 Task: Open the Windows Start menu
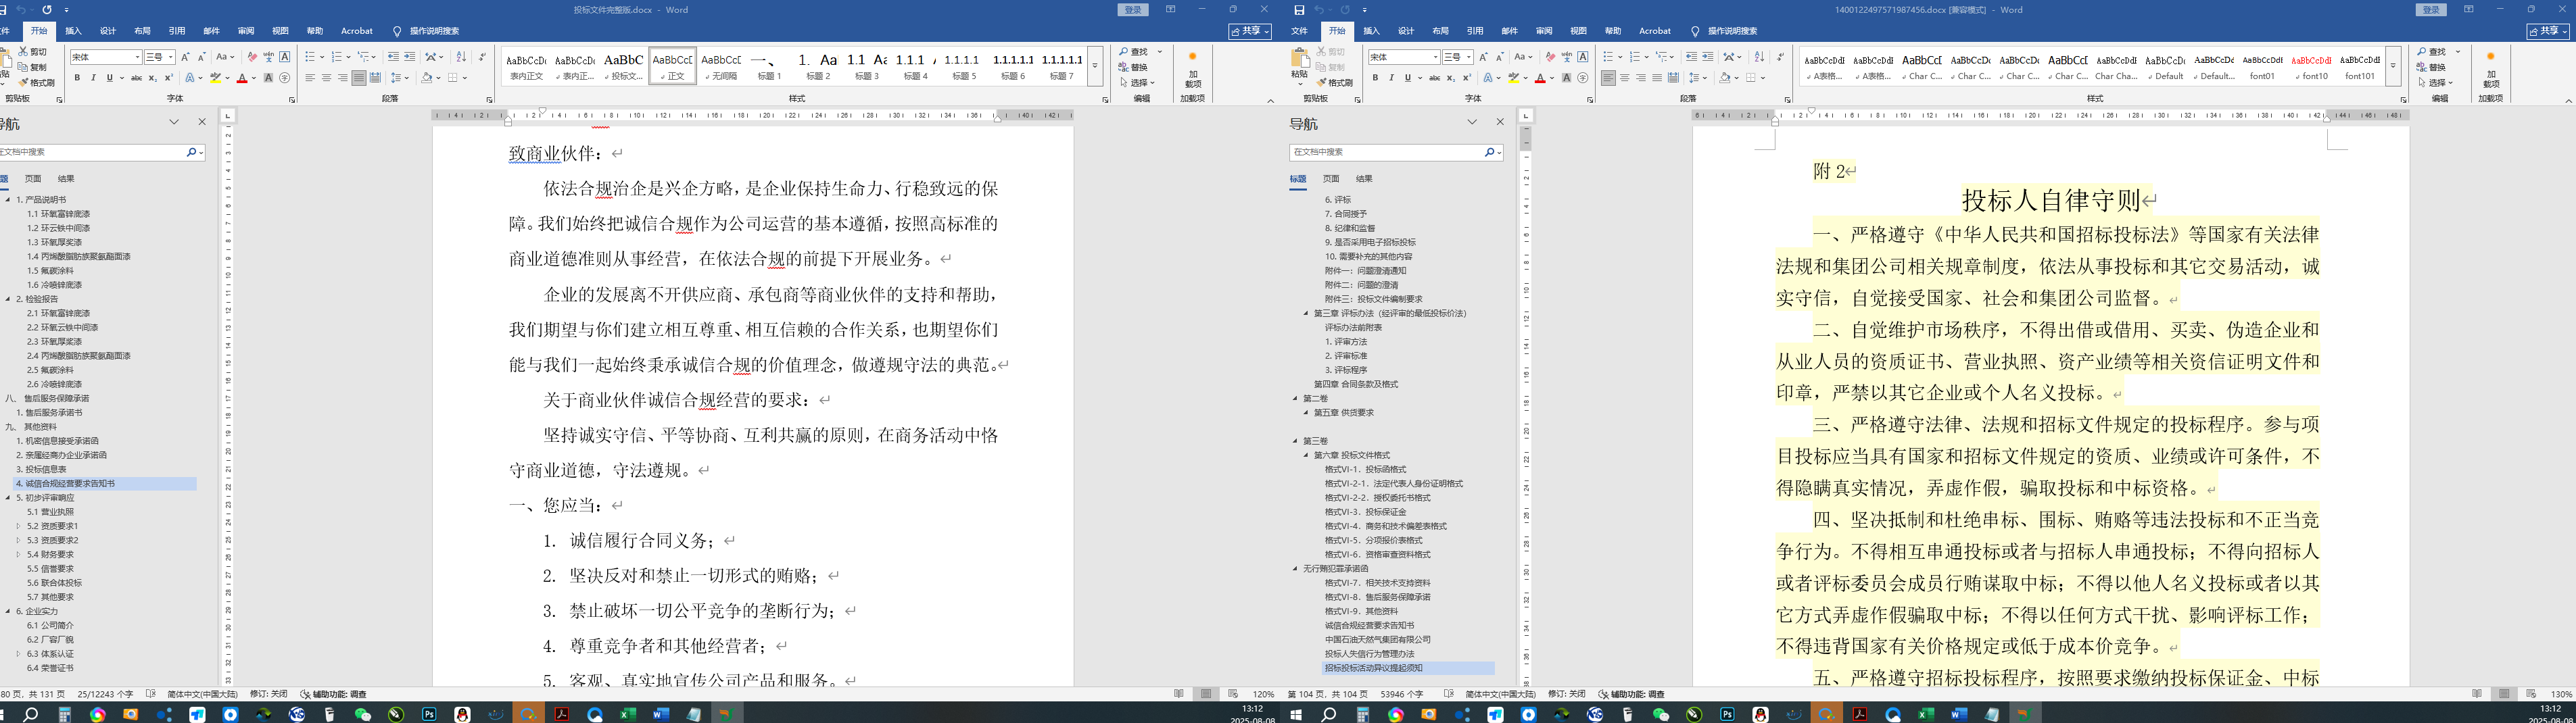pos(1296,715)
